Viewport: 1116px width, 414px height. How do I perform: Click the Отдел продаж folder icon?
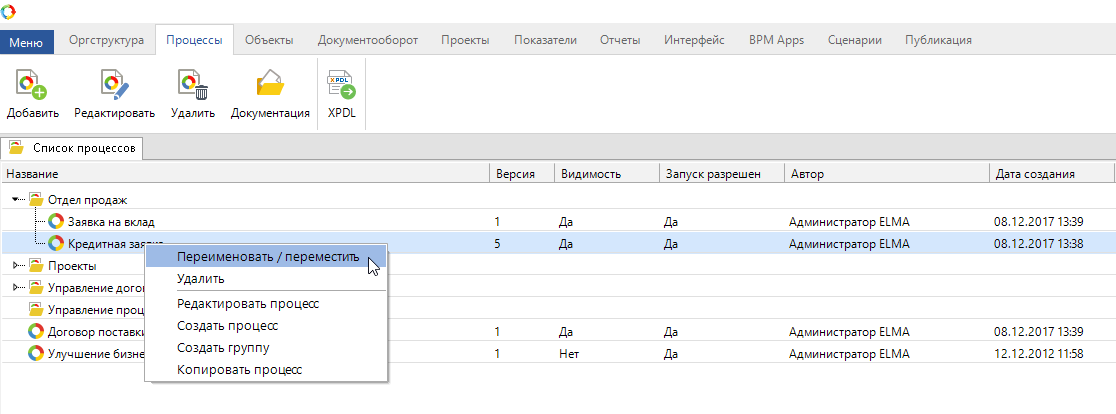click(37, 200)
